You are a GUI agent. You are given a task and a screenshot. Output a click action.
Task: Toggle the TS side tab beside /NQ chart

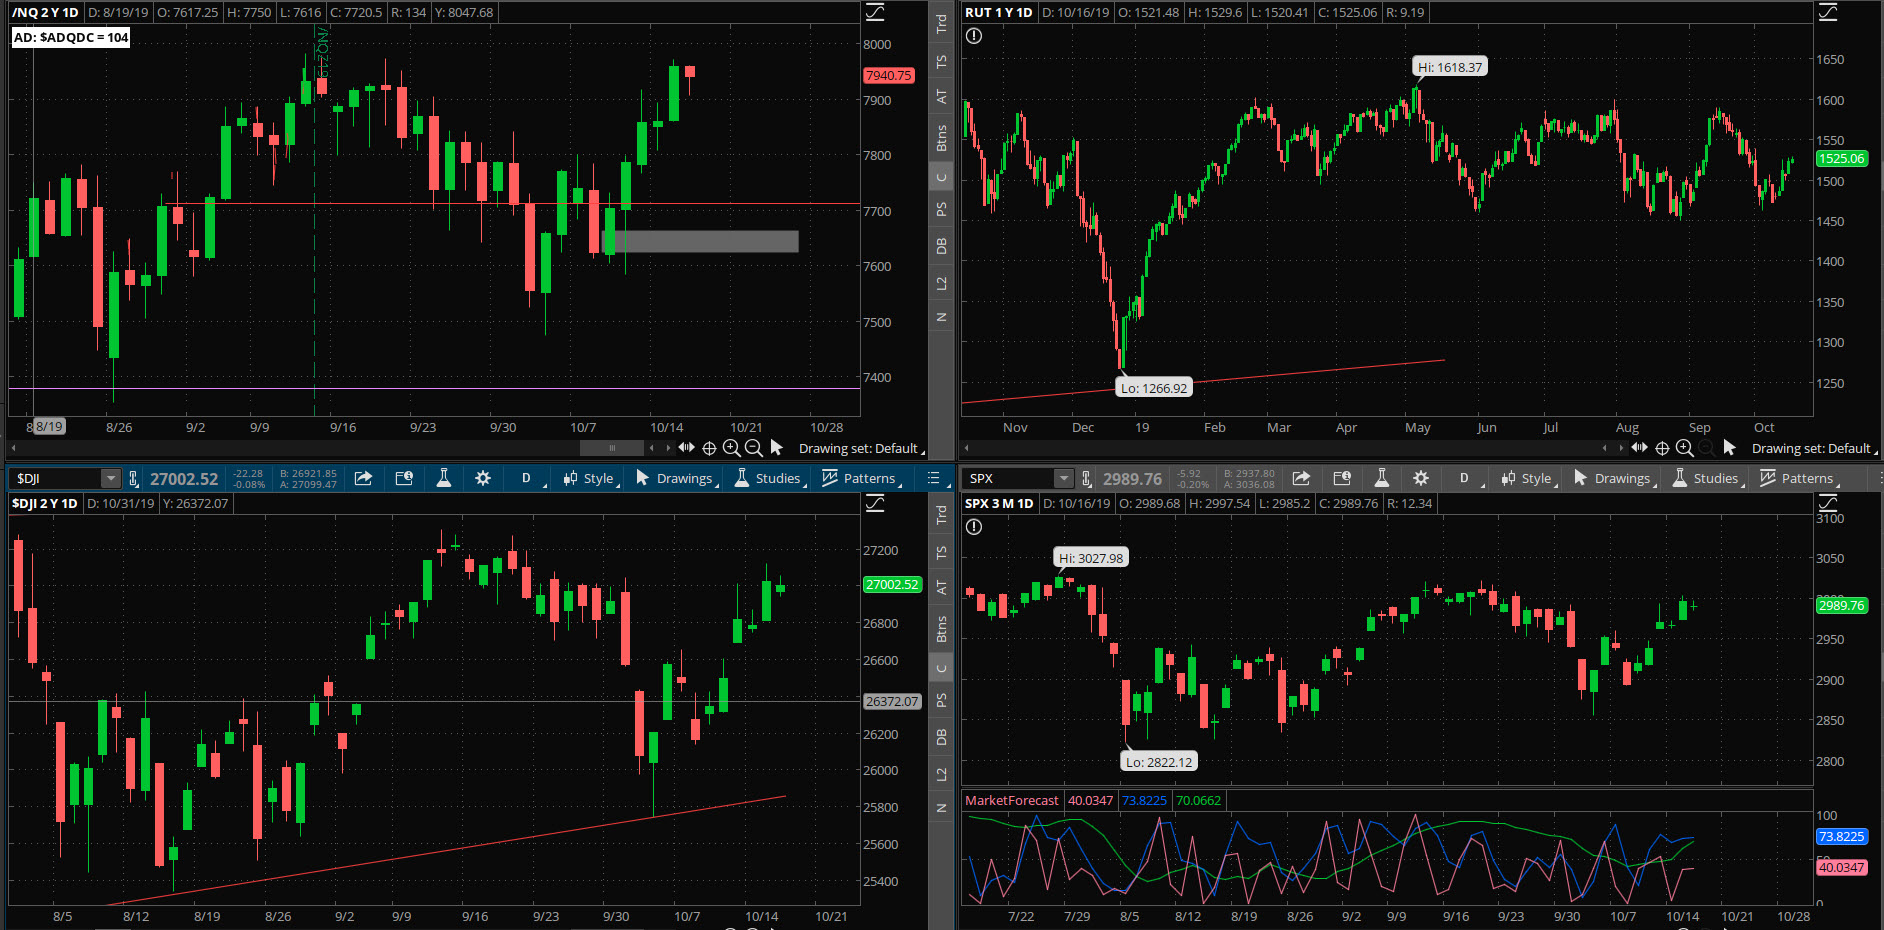point(941,61)
